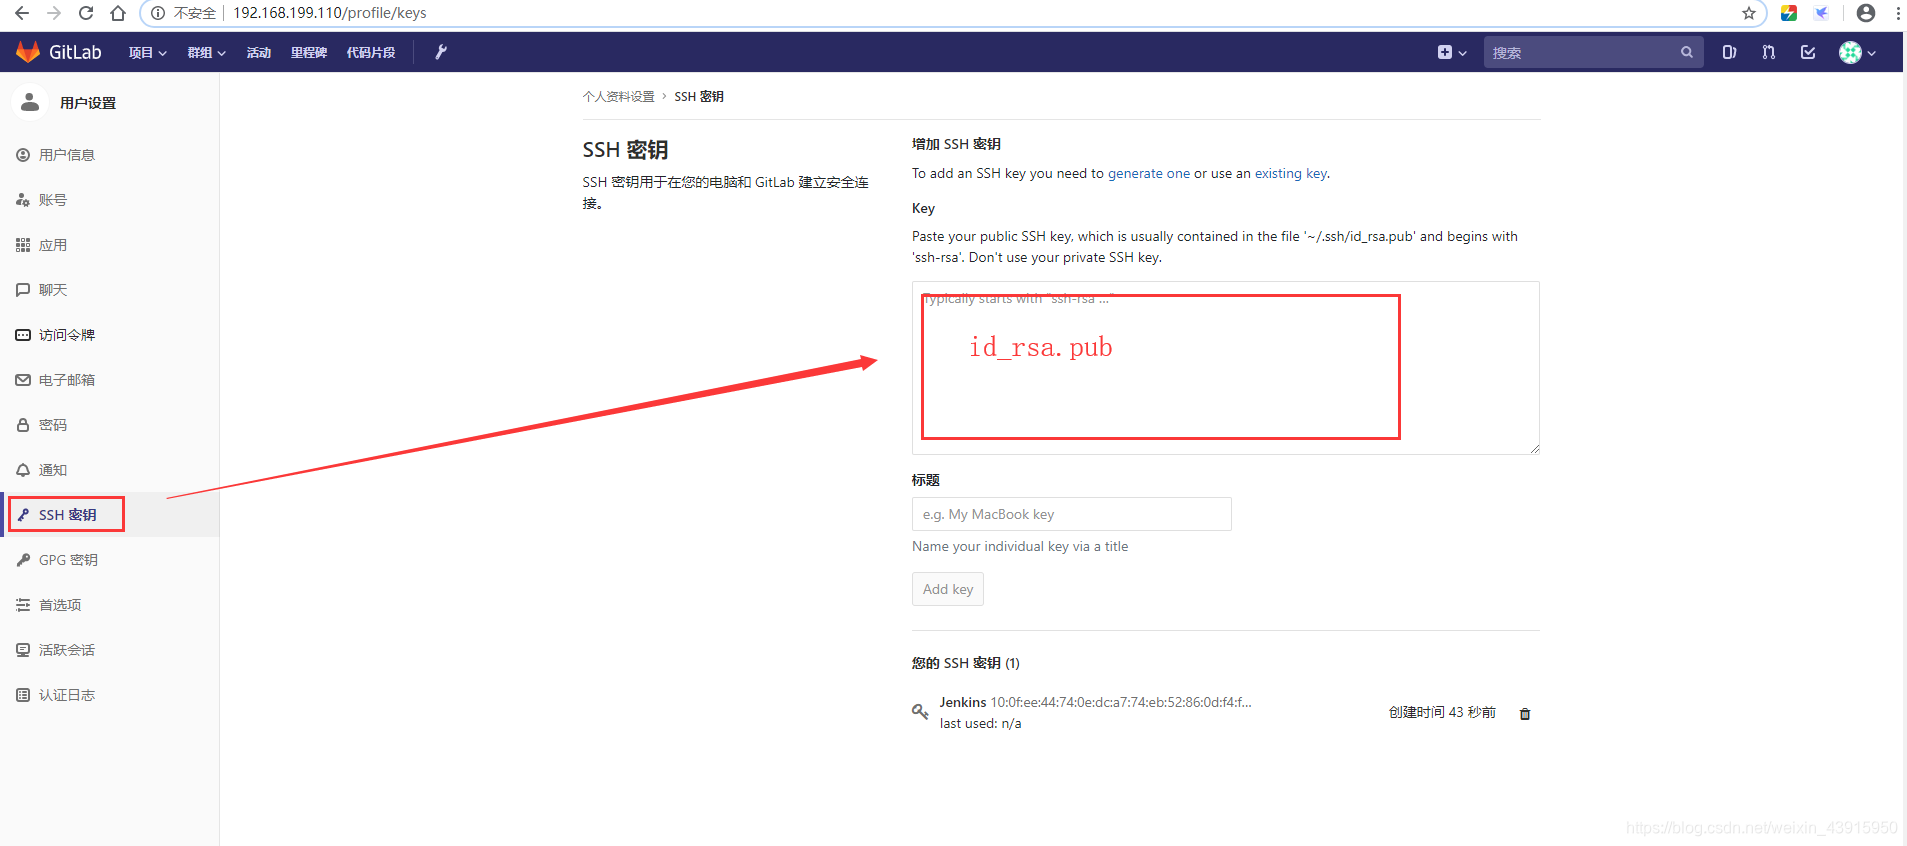Open merge requests icon in navbar
Viewport: 1907px width, 846px height.
(x=1768, y=52)
